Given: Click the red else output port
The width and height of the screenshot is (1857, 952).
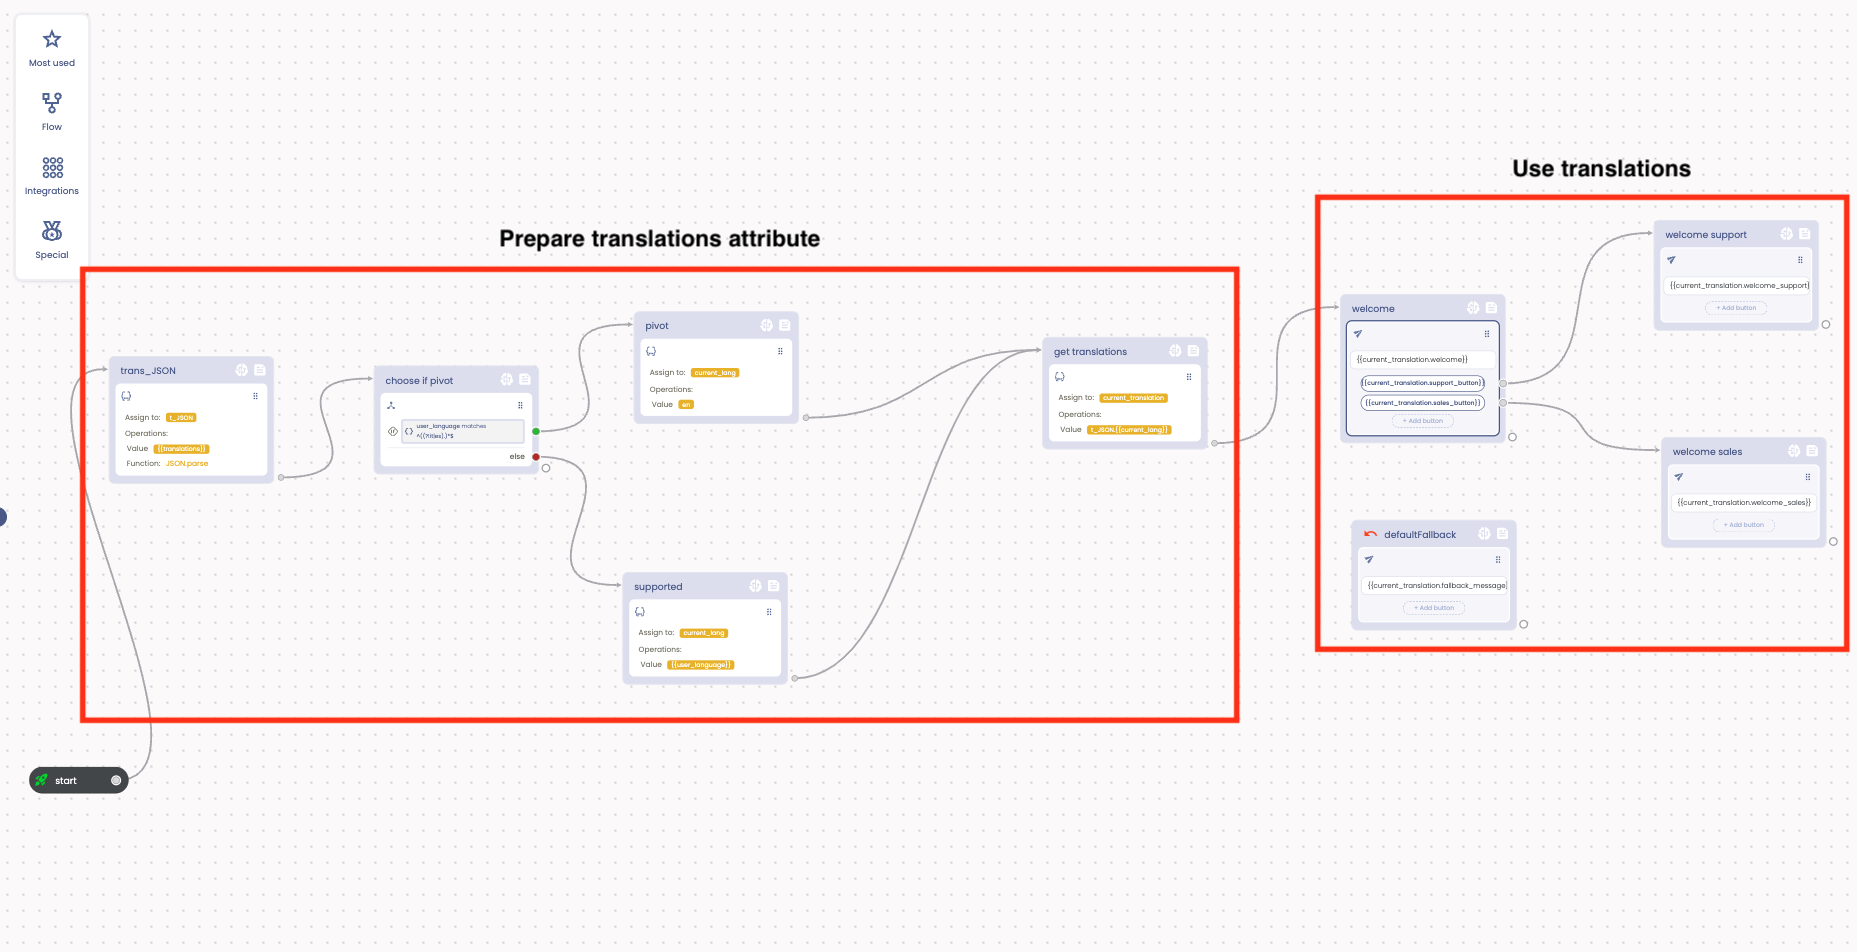Looking at the screenshot, I should pos(536,457).
